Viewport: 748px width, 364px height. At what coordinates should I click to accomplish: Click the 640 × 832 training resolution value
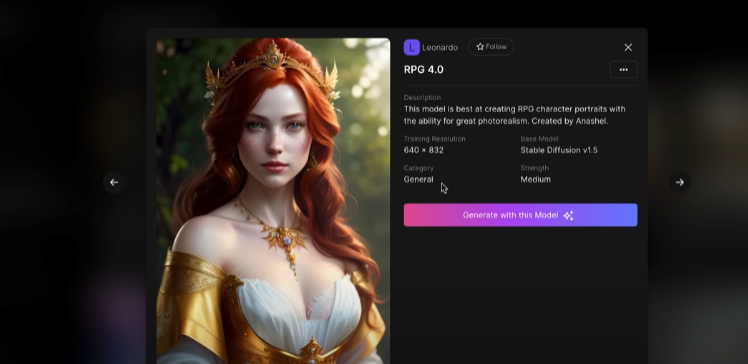point(424,150)
